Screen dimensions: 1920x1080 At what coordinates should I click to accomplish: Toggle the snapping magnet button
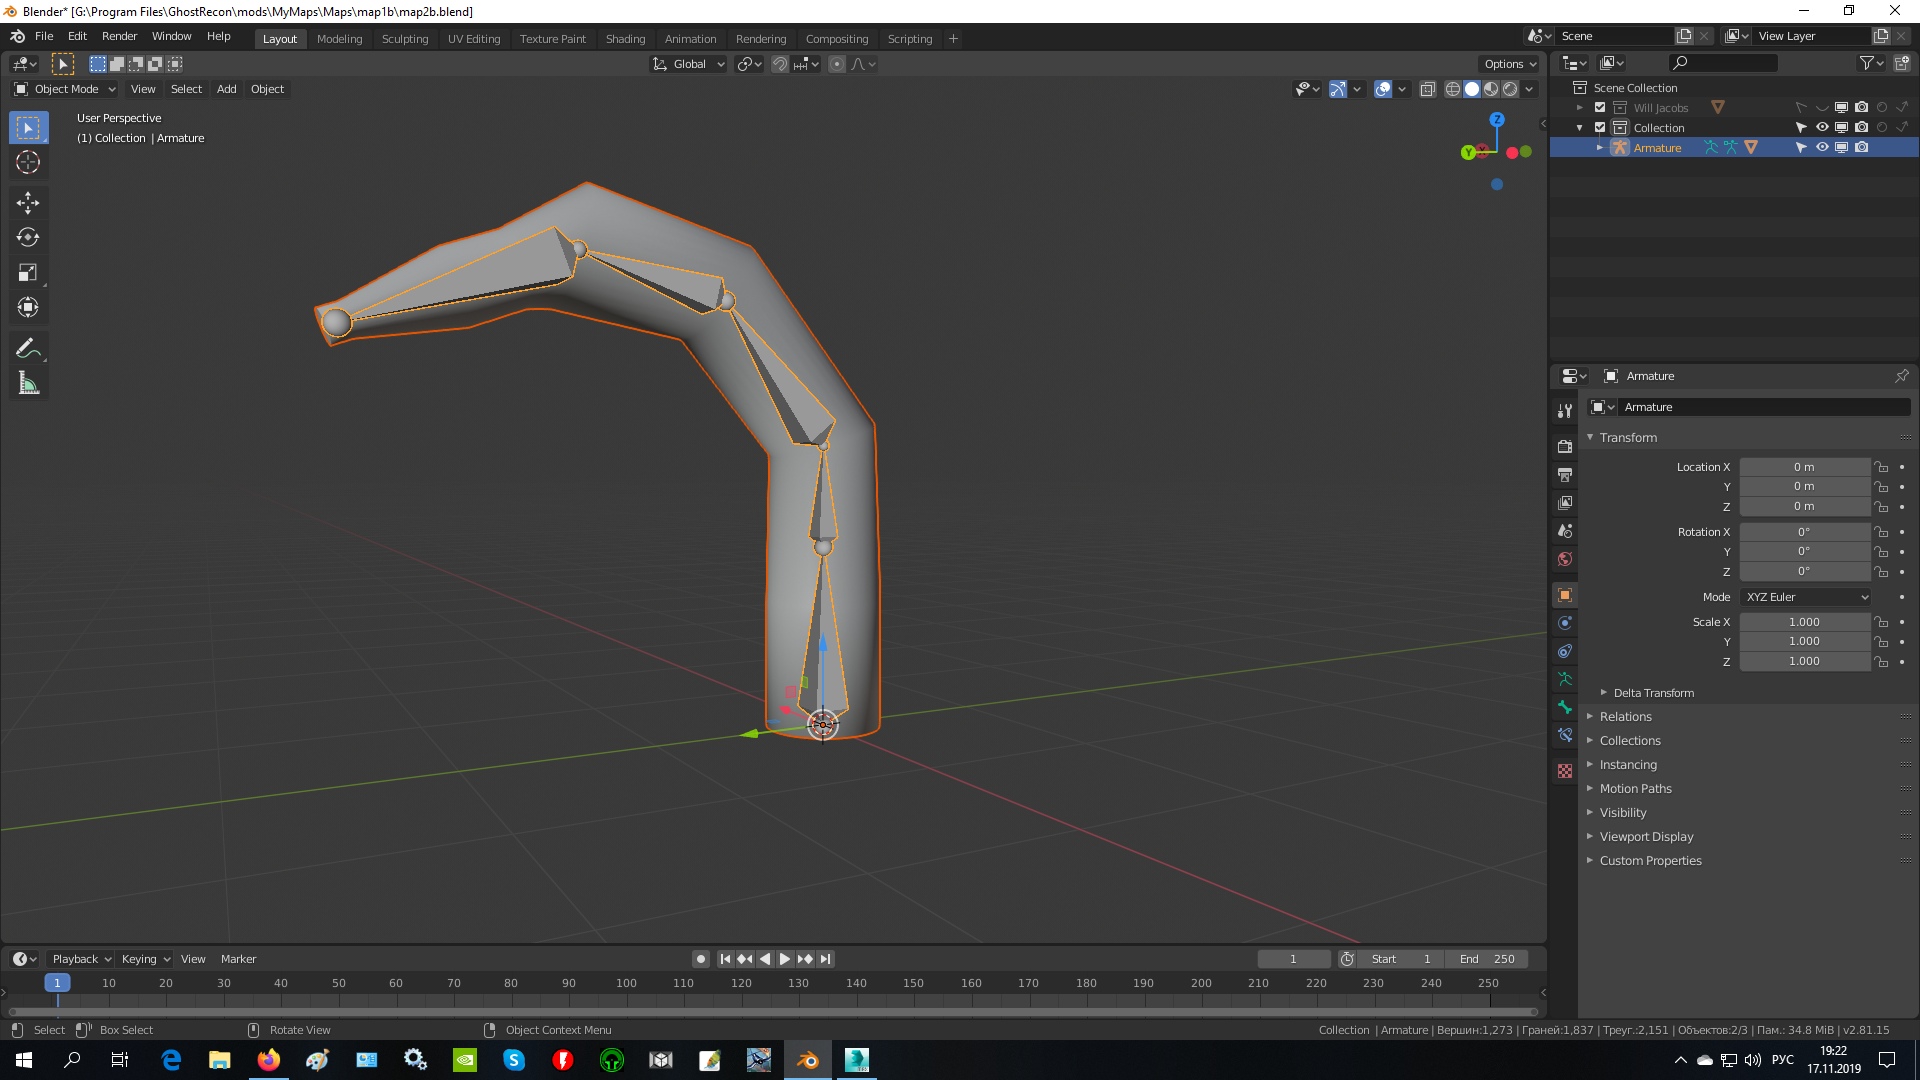[x=779, y=64]
